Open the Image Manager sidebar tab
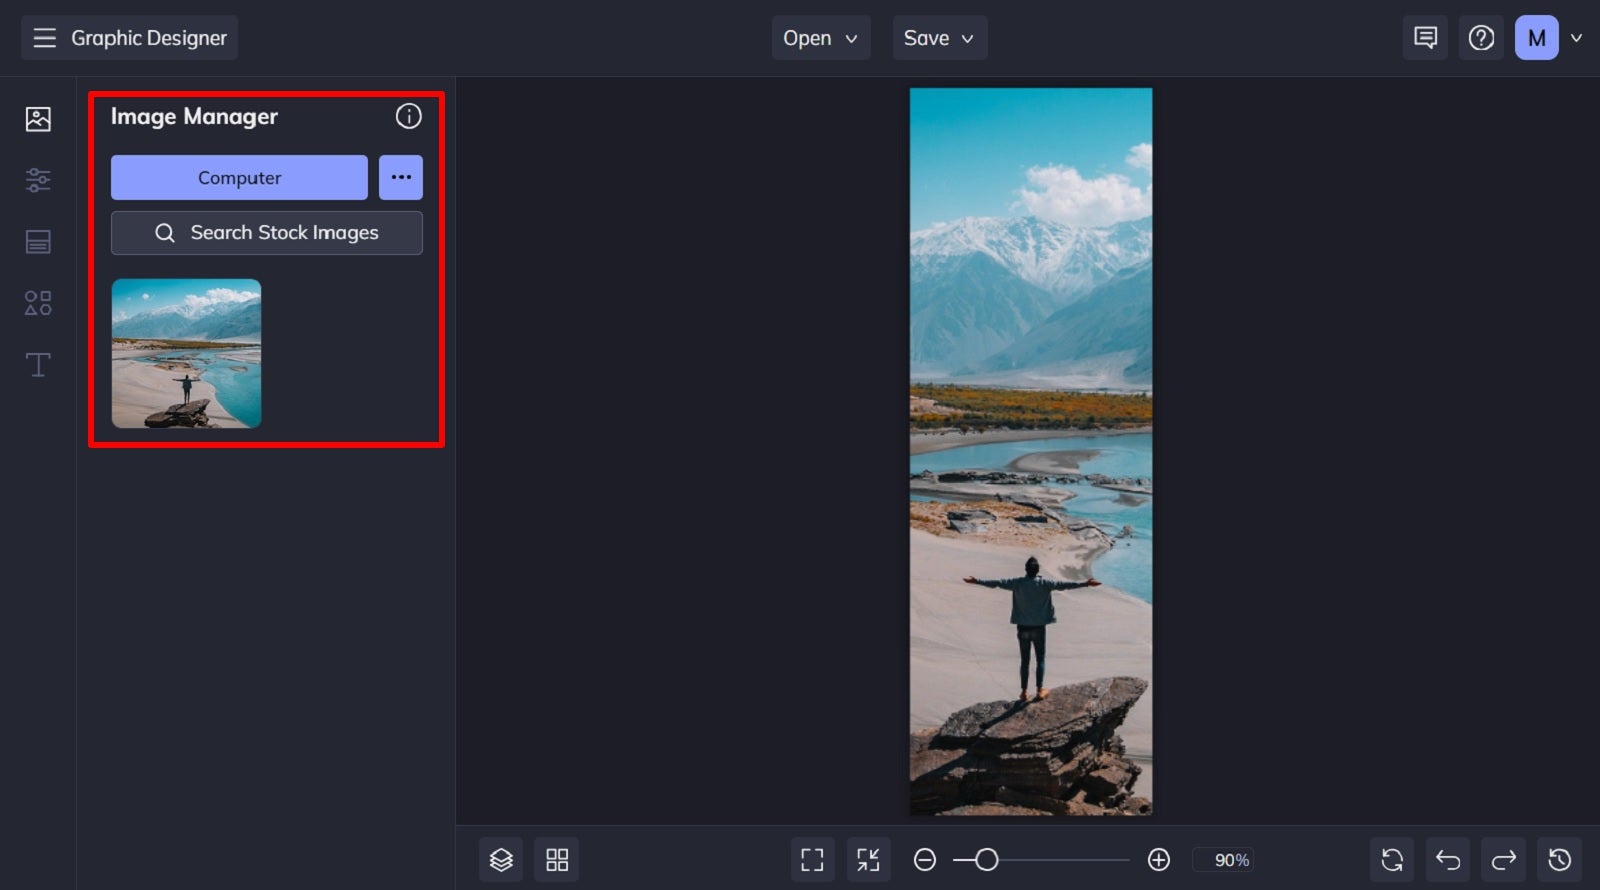1600x890 pixels. tap(38, 119)
